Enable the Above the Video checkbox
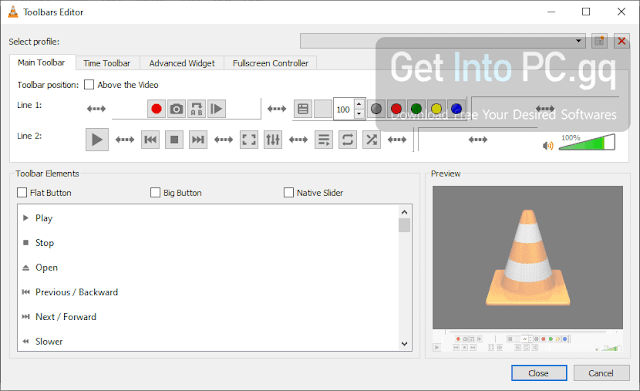The width and height of the screenshot is (640, 391). pos(89,84)
